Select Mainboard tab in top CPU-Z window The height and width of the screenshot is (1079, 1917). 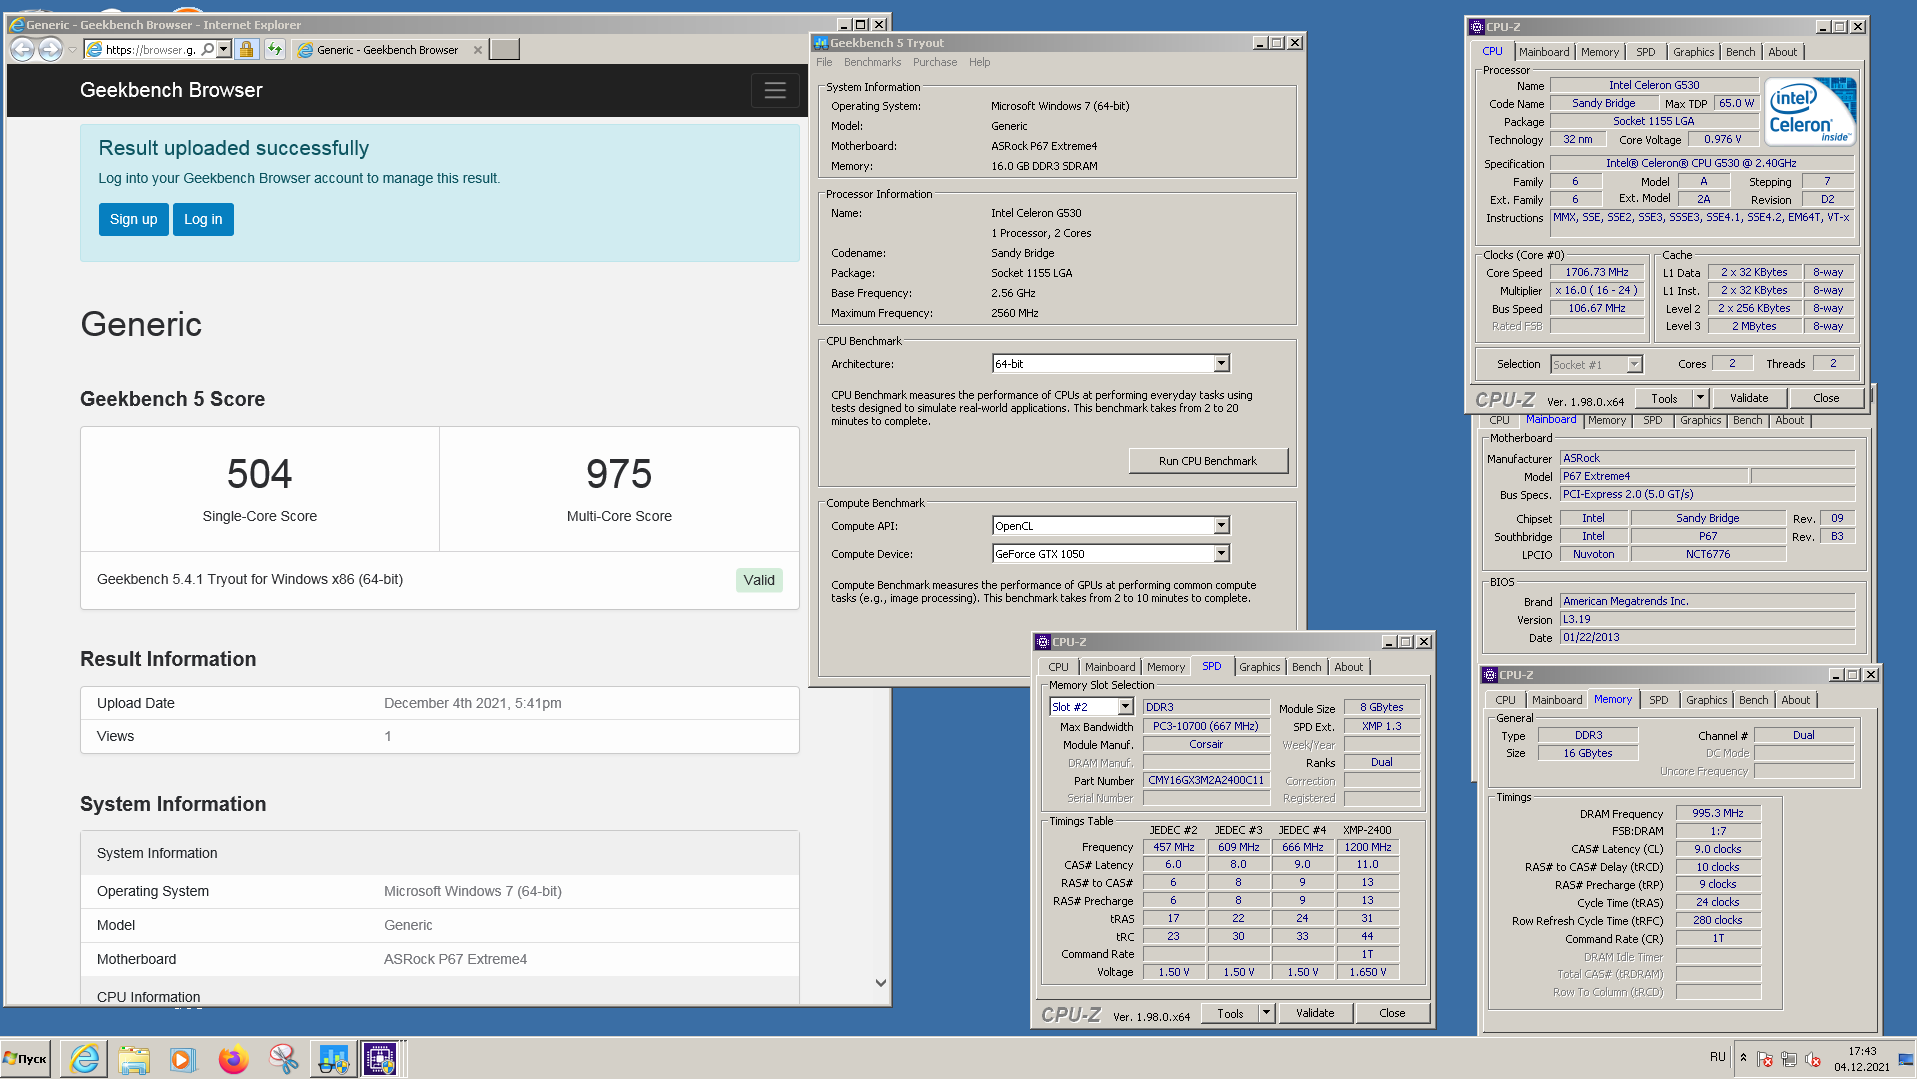click(1543, 52)
